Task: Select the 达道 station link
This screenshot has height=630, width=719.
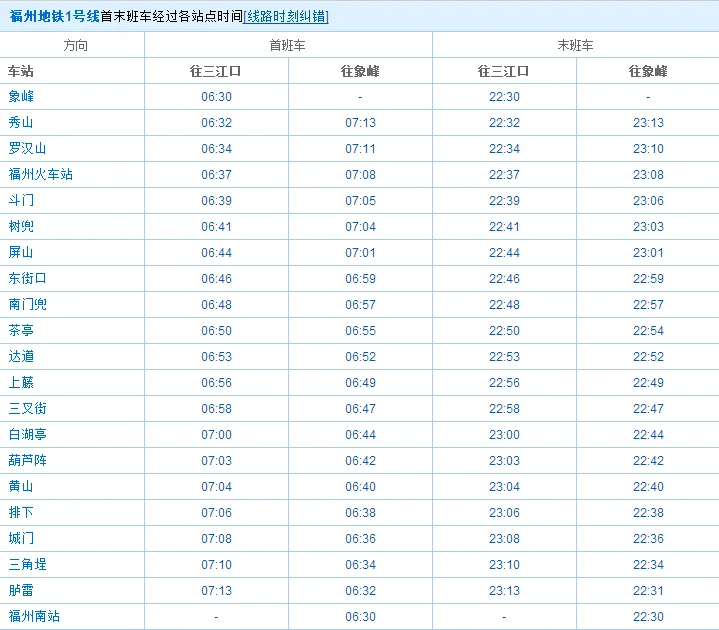Action: point(21,357)
